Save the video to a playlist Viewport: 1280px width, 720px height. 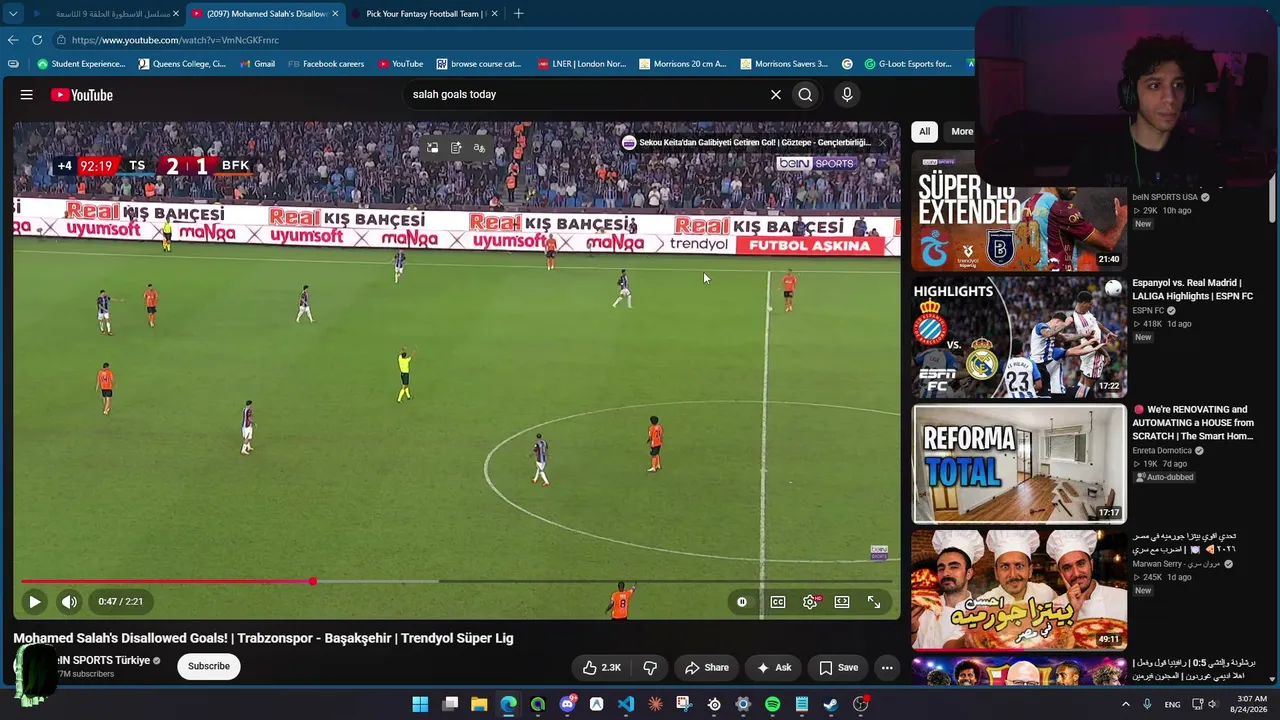pyautogui.click(x=838, y=667)
